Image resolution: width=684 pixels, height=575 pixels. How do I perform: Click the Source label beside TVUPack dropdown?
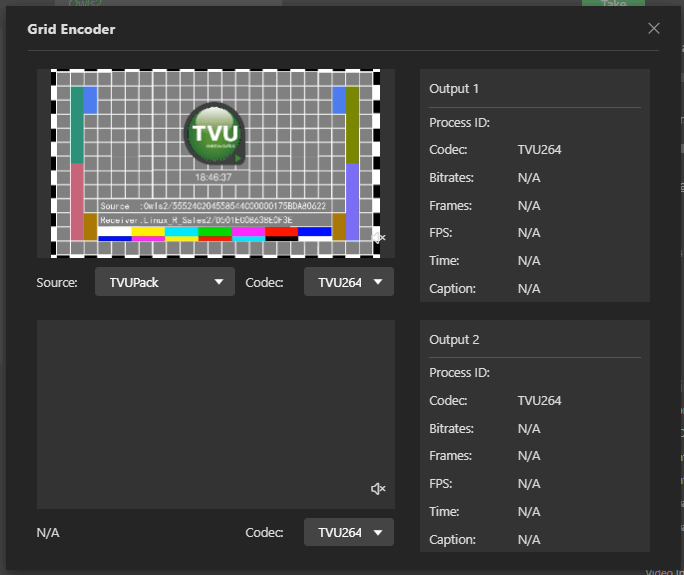[x=57, y=282]
